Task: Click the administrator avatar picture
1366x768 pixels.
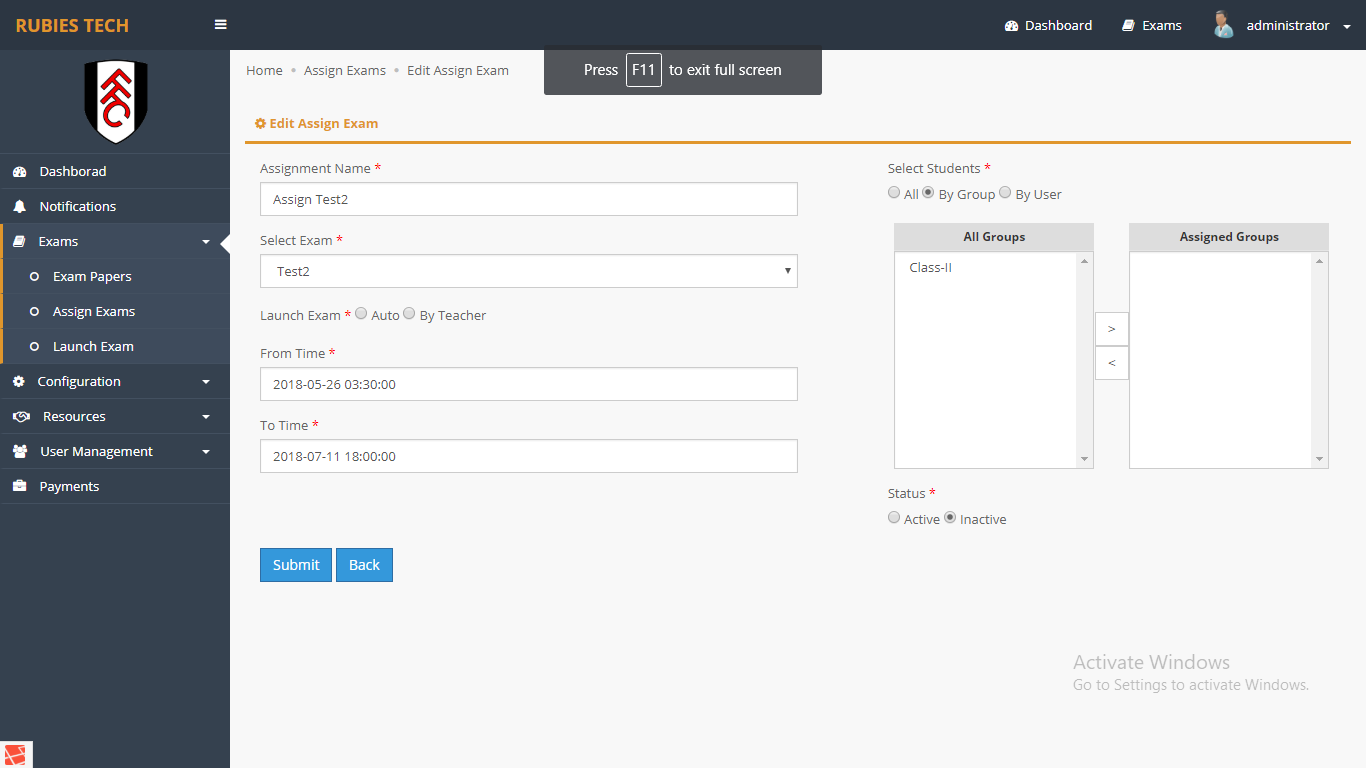Action: click(1223, 25)
